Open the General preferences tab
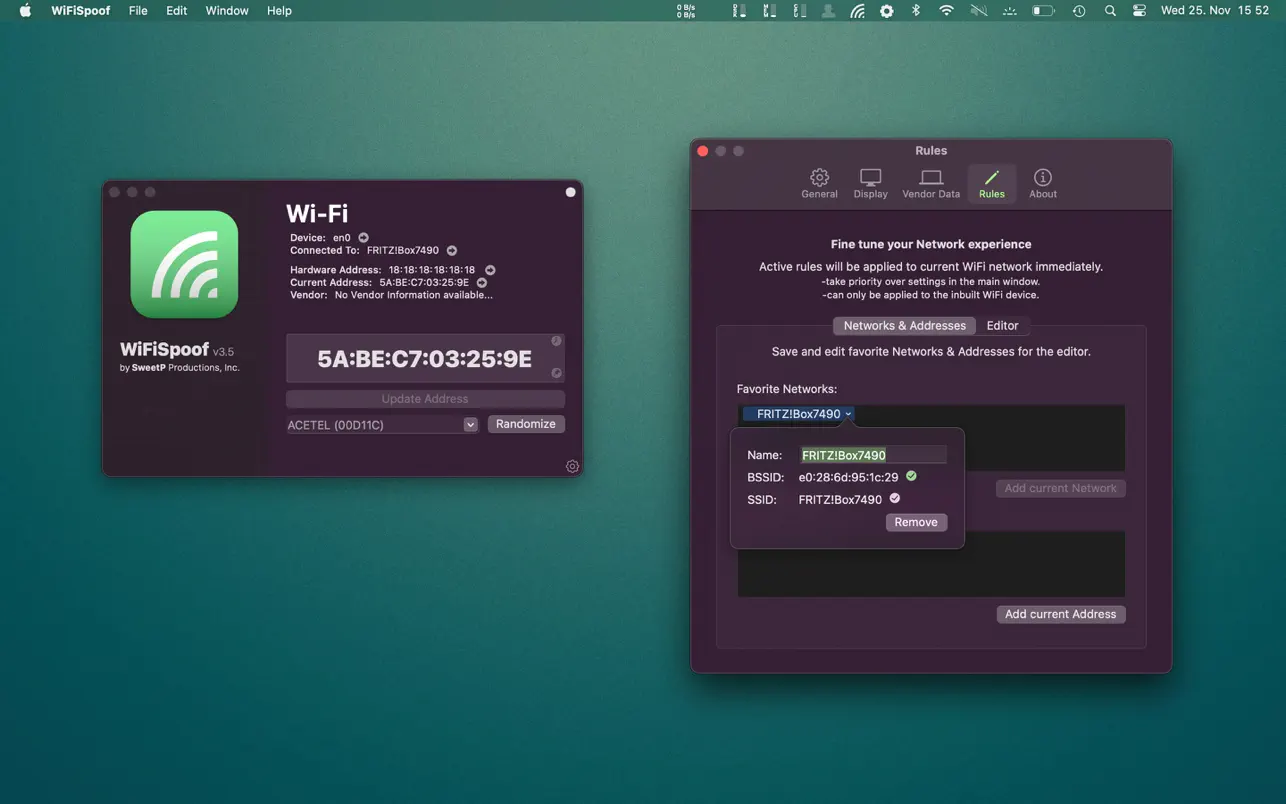Image resolution: width=1286 pixels, height=804 pixels. click(819, 183)
